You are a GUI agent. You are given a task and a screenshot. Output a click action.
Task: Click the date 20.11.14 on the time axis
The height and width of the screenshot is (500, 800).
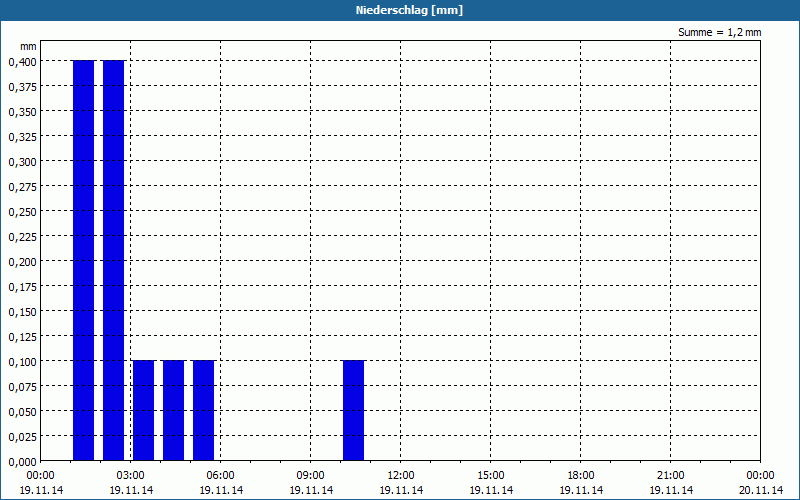coord(760,490)
